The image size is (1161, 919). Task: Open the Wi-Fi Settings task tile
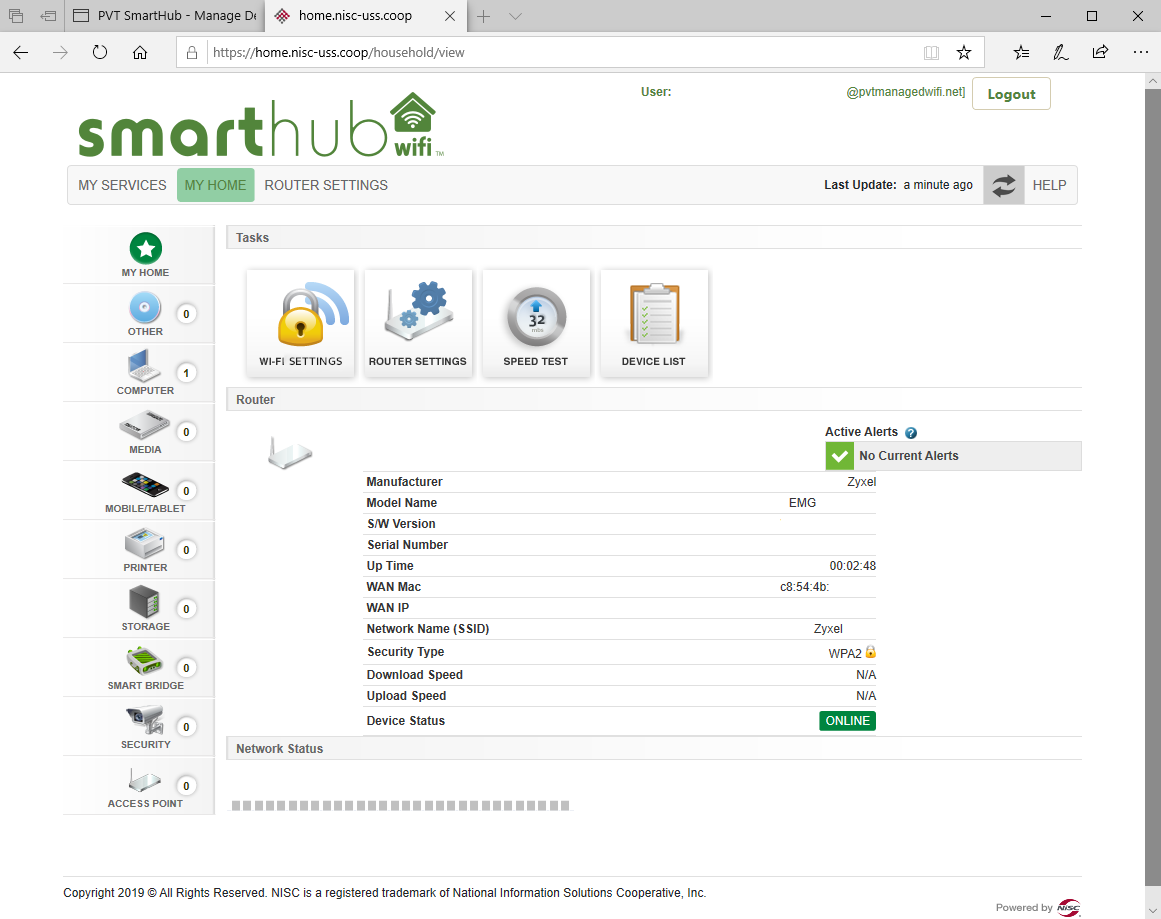click(x=301, y=323)
